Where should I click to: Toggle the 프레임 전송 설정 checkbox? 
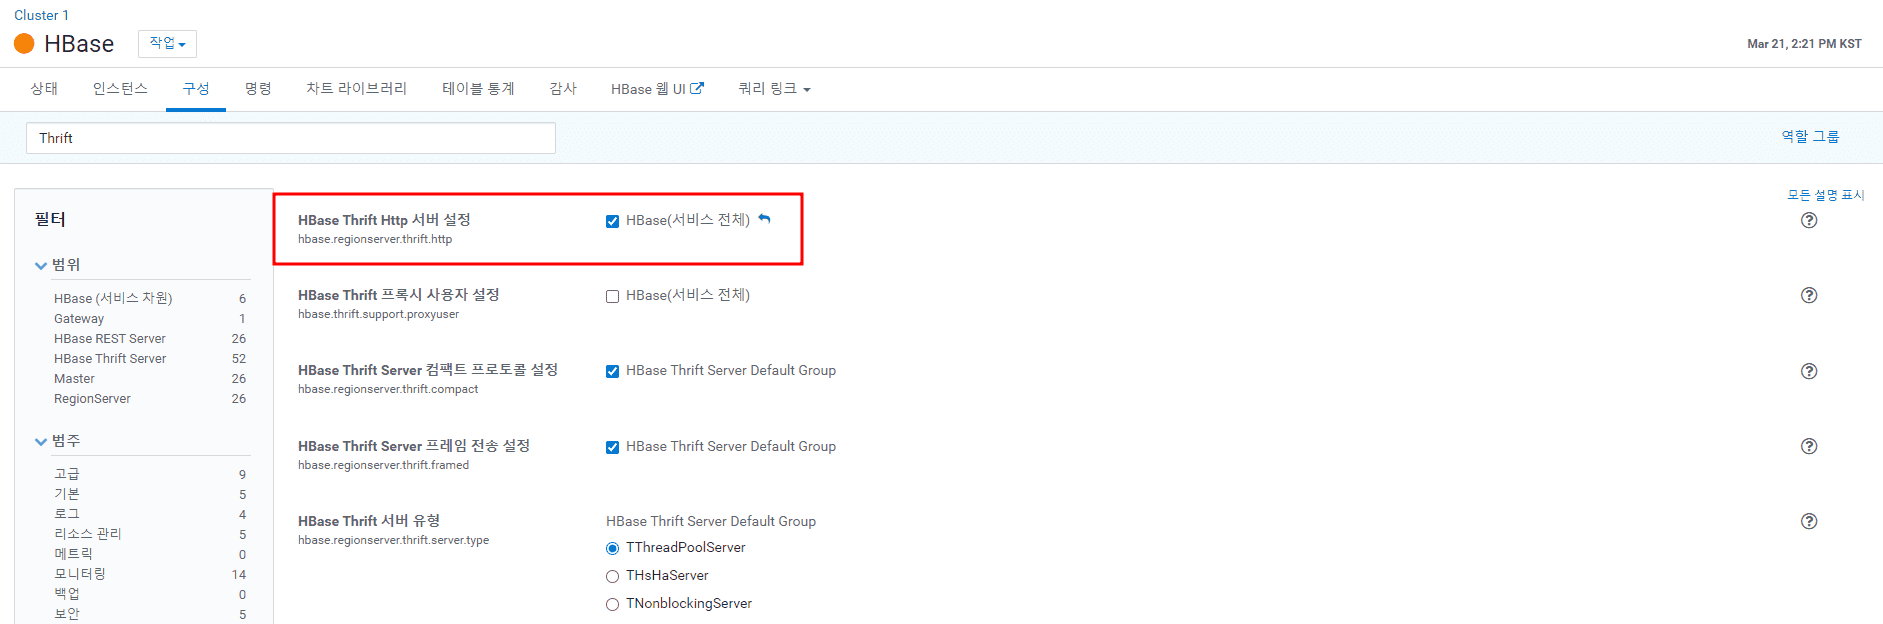[612, 447]
